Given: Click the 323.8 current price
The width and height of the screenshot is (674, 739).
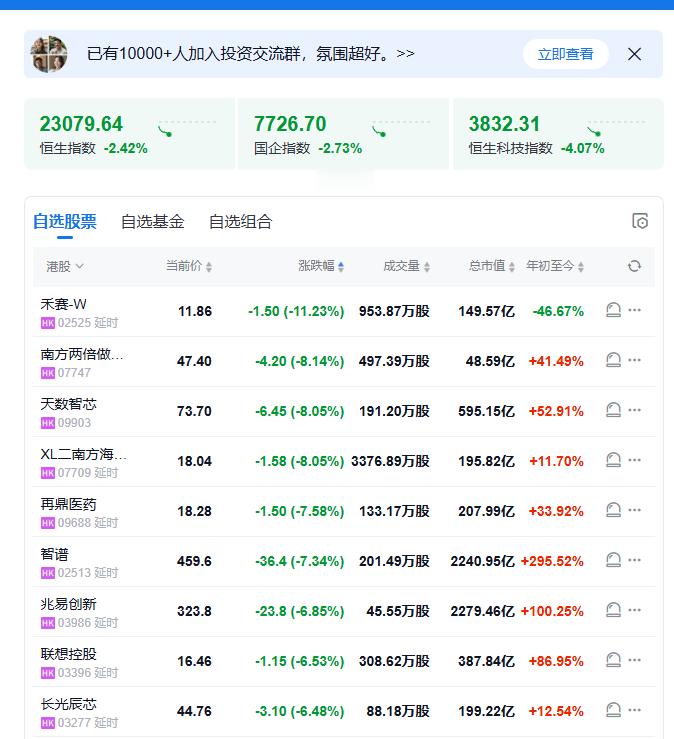Looking at the screenshot, I should click(194, 611).
